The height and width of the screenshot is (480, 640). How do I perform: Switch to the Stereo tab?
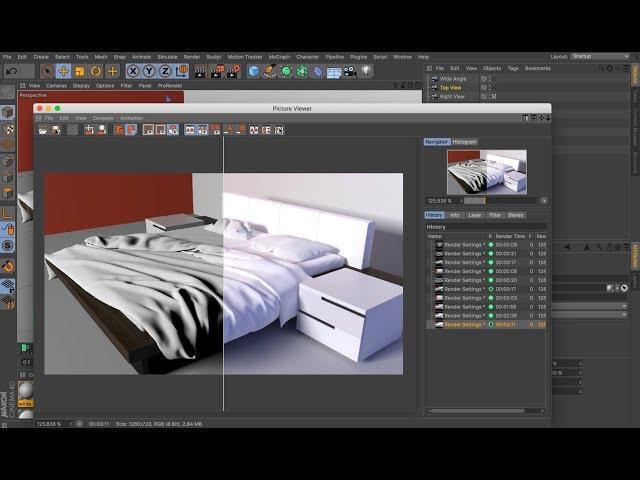click(x=516, y=215)
